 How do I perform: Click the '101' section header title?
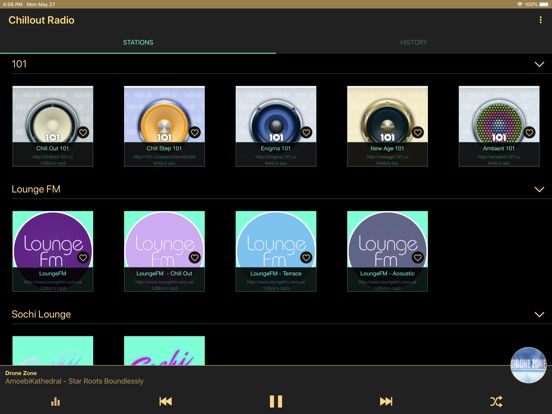(19, 64)
